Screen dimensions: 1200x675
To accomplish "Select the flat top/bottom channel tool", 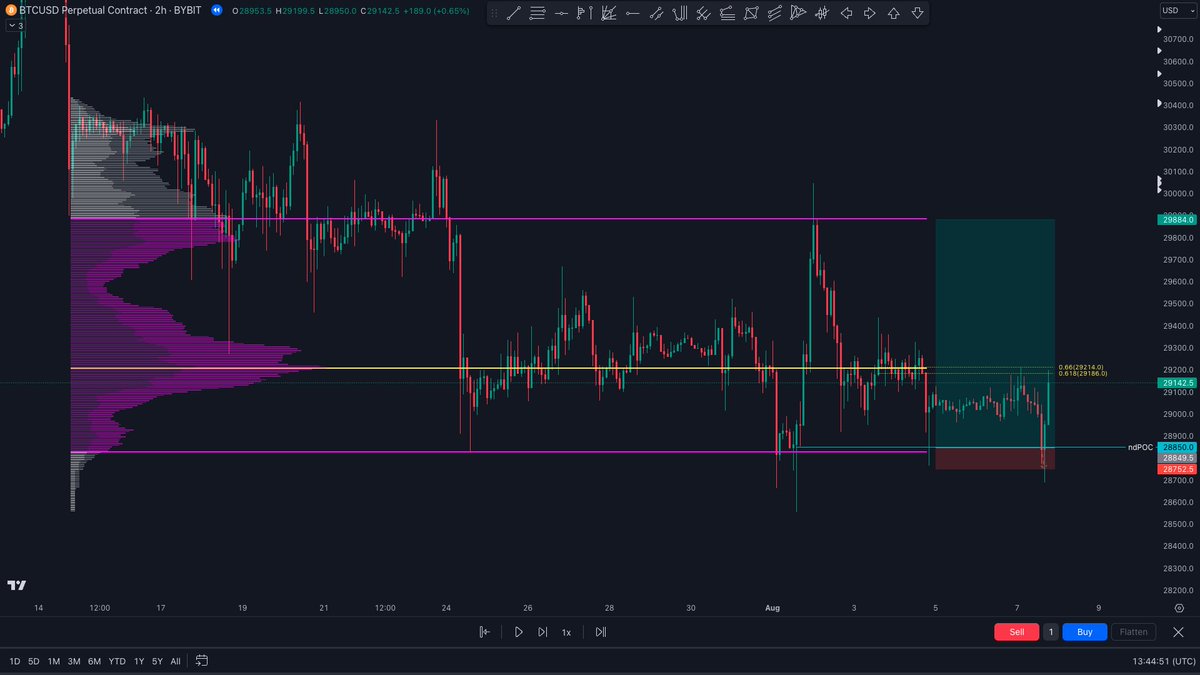I will pyautogui.click(x=727, y=14).
